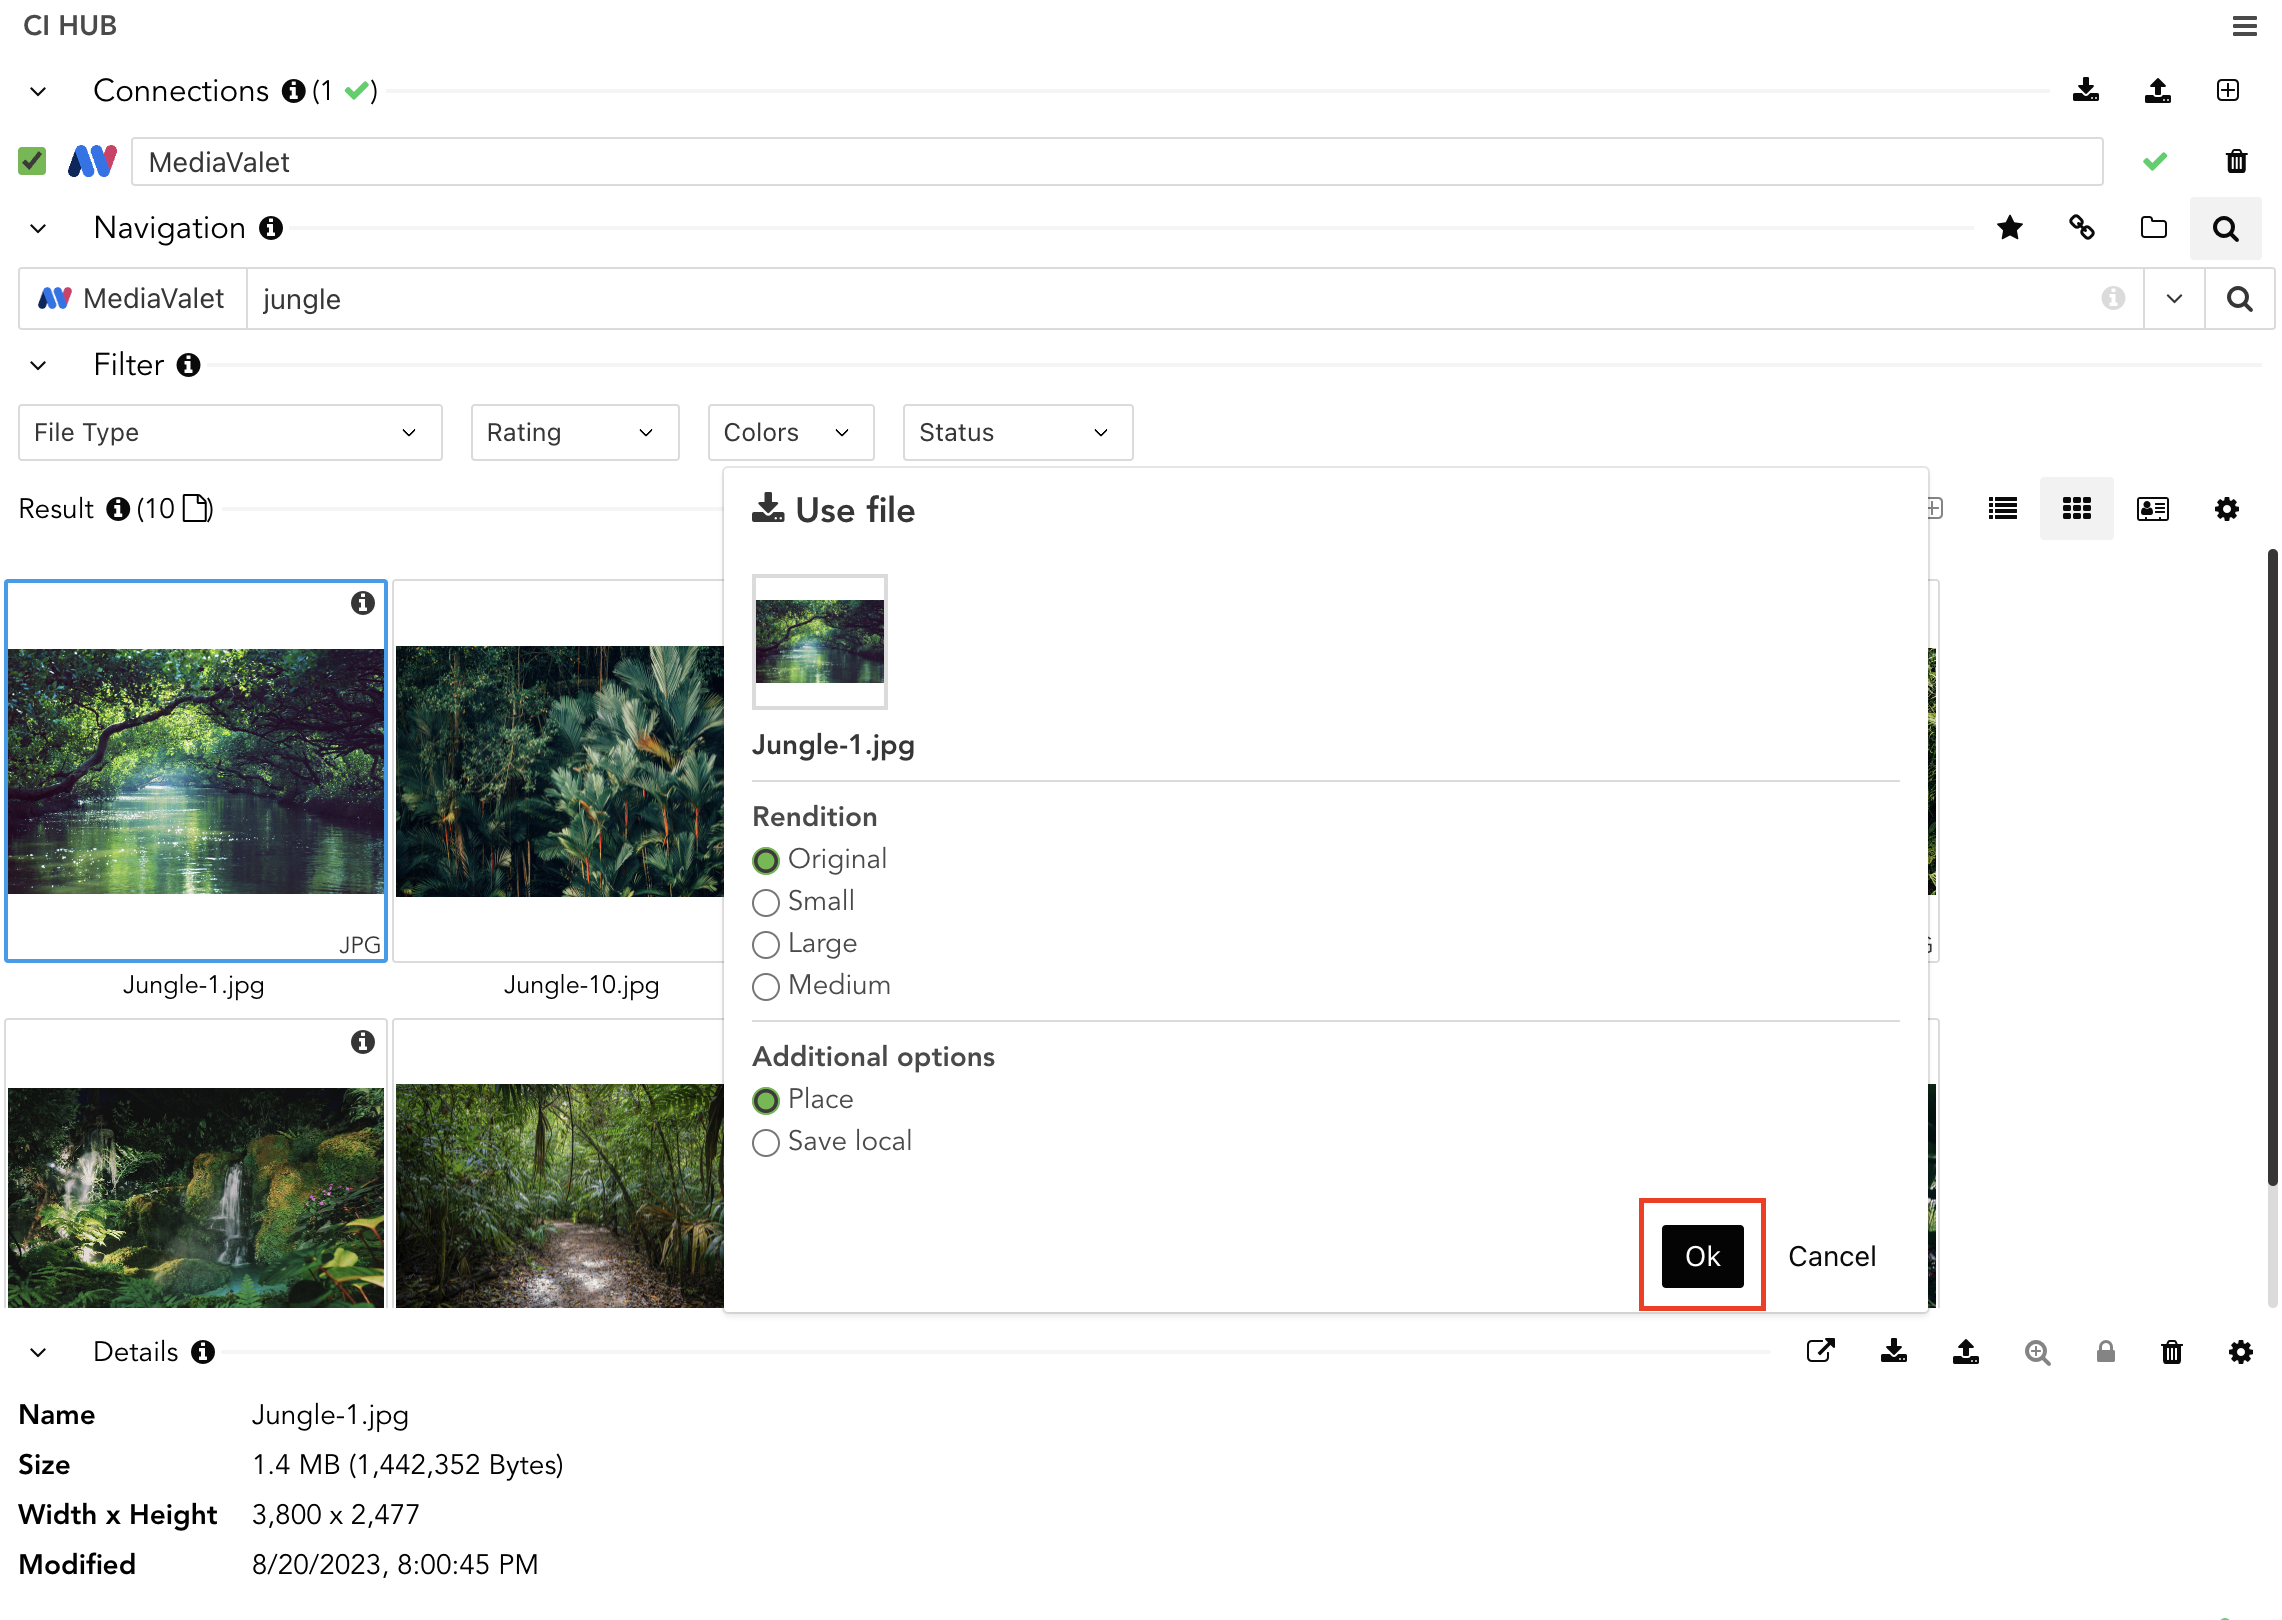The height and width of the screenshot is (1620, 2282).
Task: Open the Rating filter dropdown
Action: (x=575, y=432)
